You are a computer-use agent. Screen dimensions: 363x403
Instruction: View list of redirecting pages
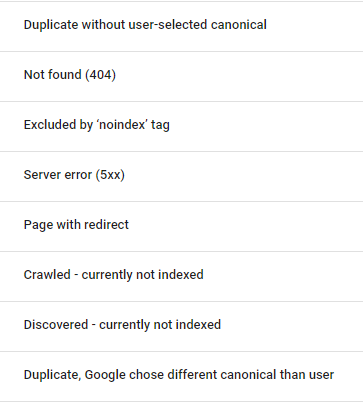(181, 226)
